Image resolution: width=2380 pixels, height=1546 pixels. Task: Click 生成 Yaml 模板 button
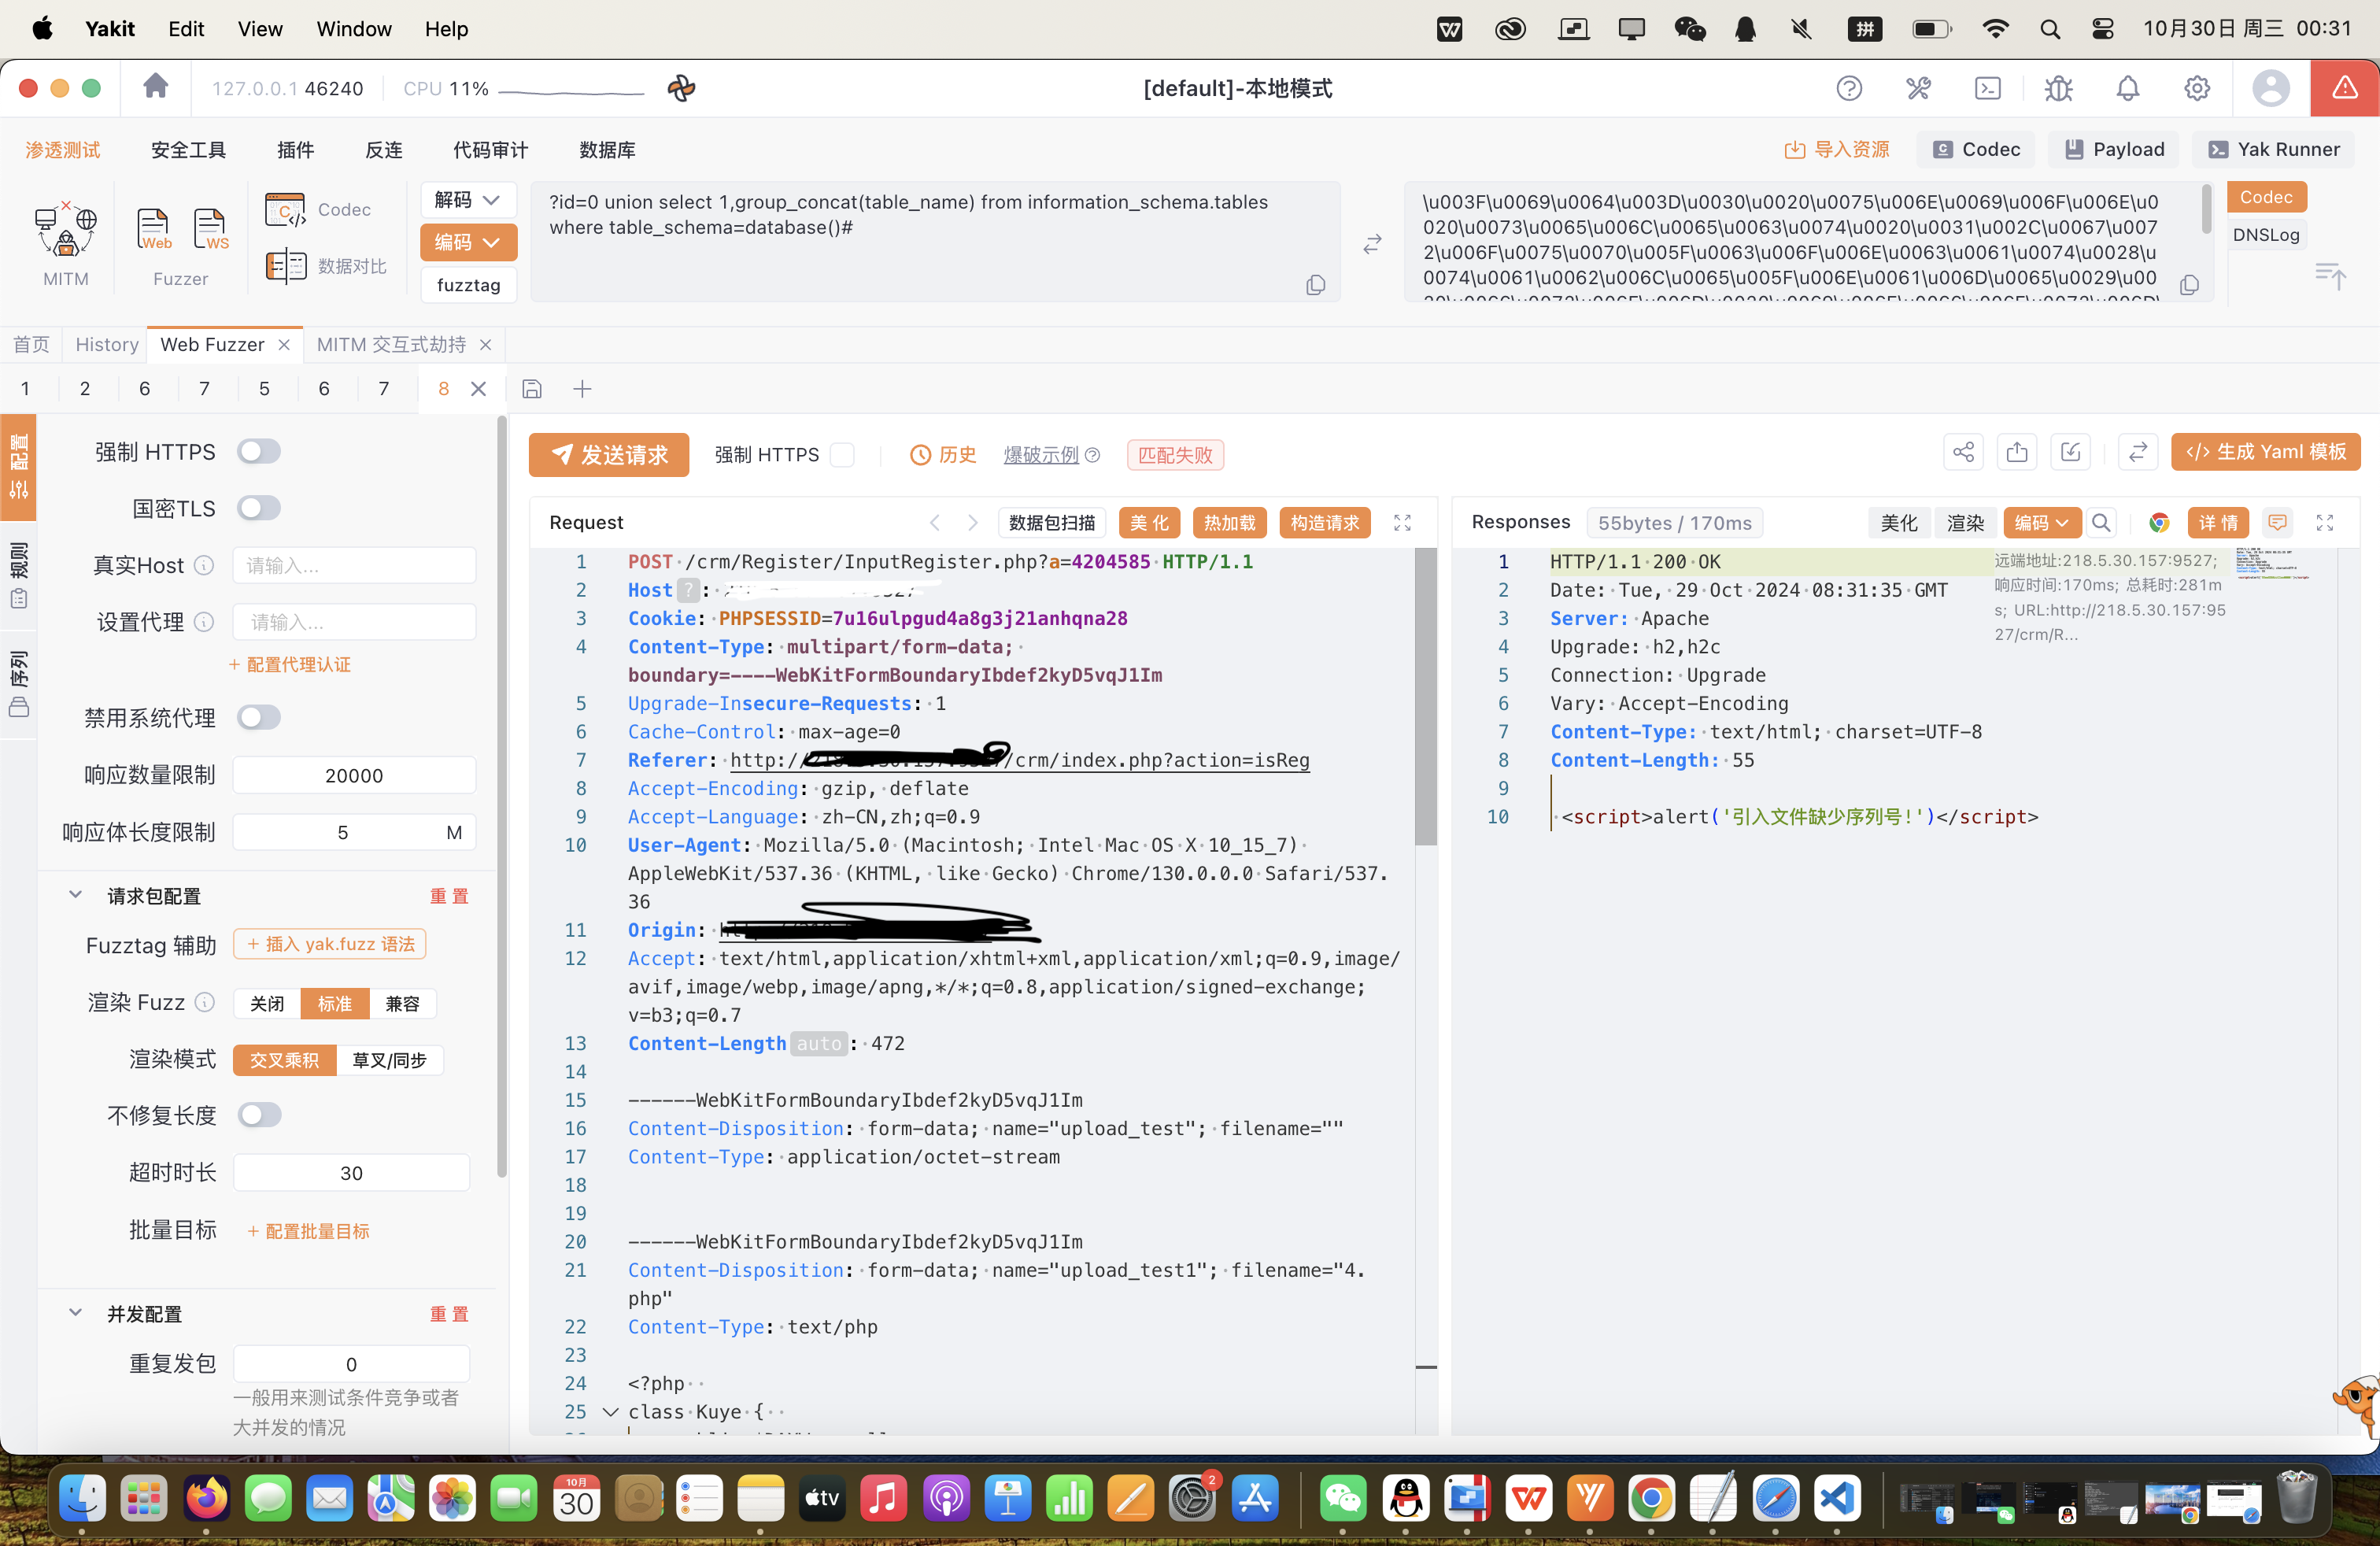2265,453
